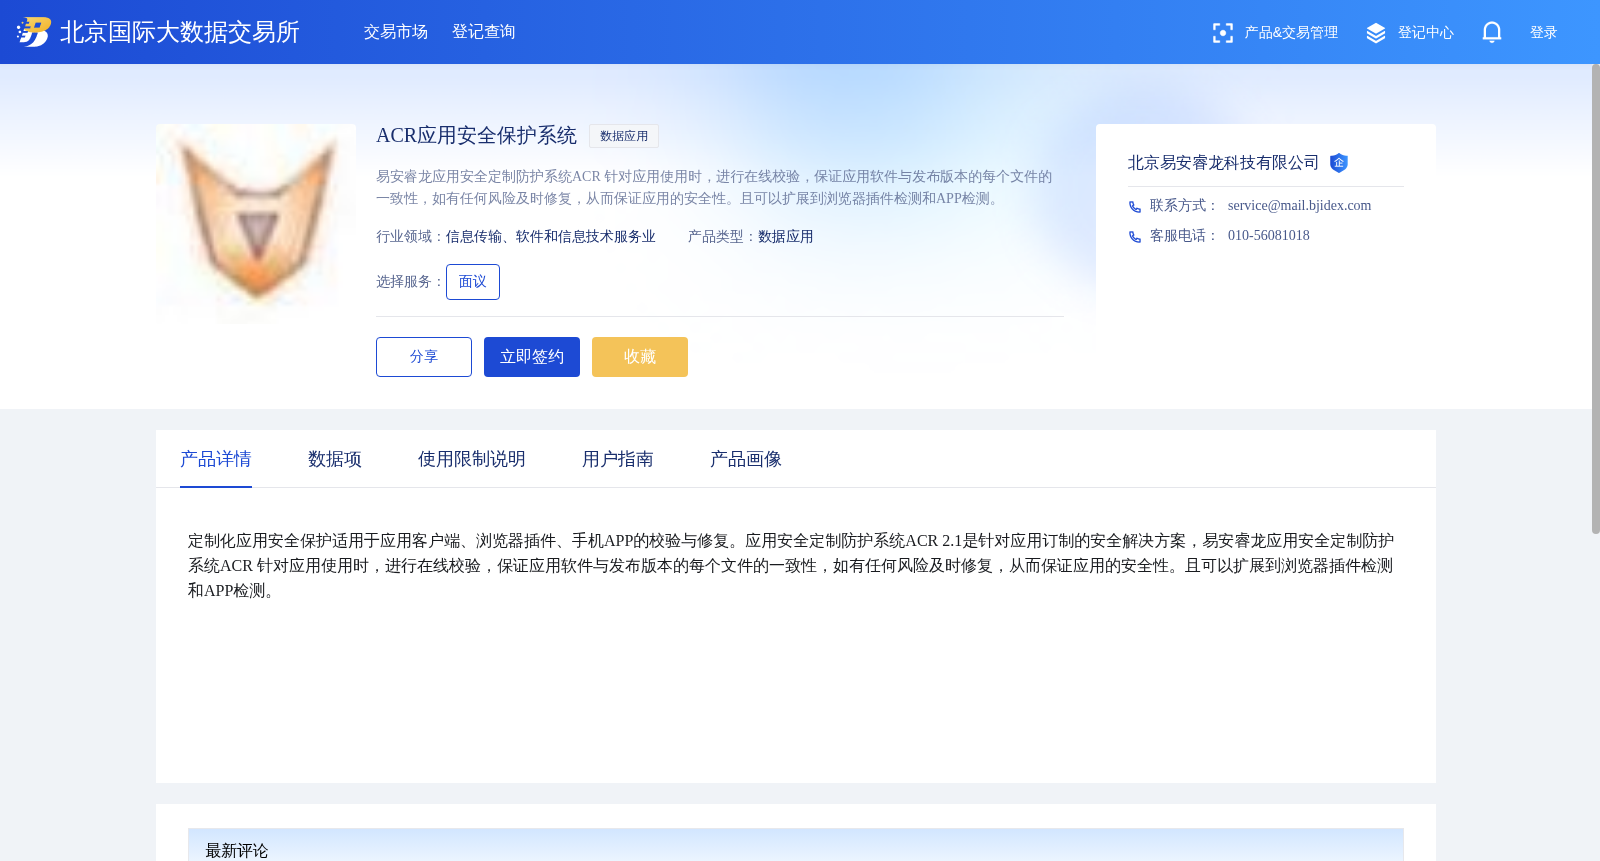This screenshot has width=1600, height=861.
Task: Click the 登录 link
Action: click(x=1544, y=33)
